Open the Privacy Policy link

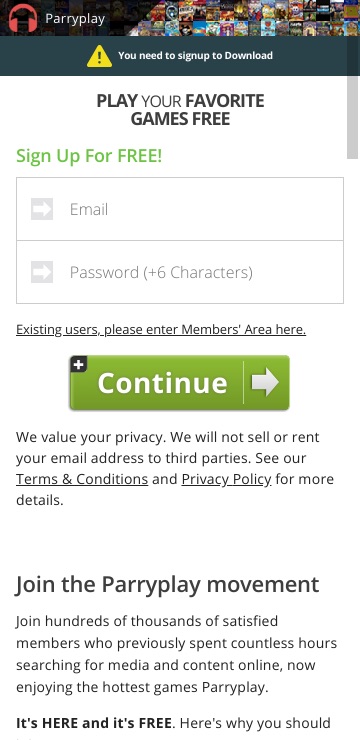coord(226,479)
